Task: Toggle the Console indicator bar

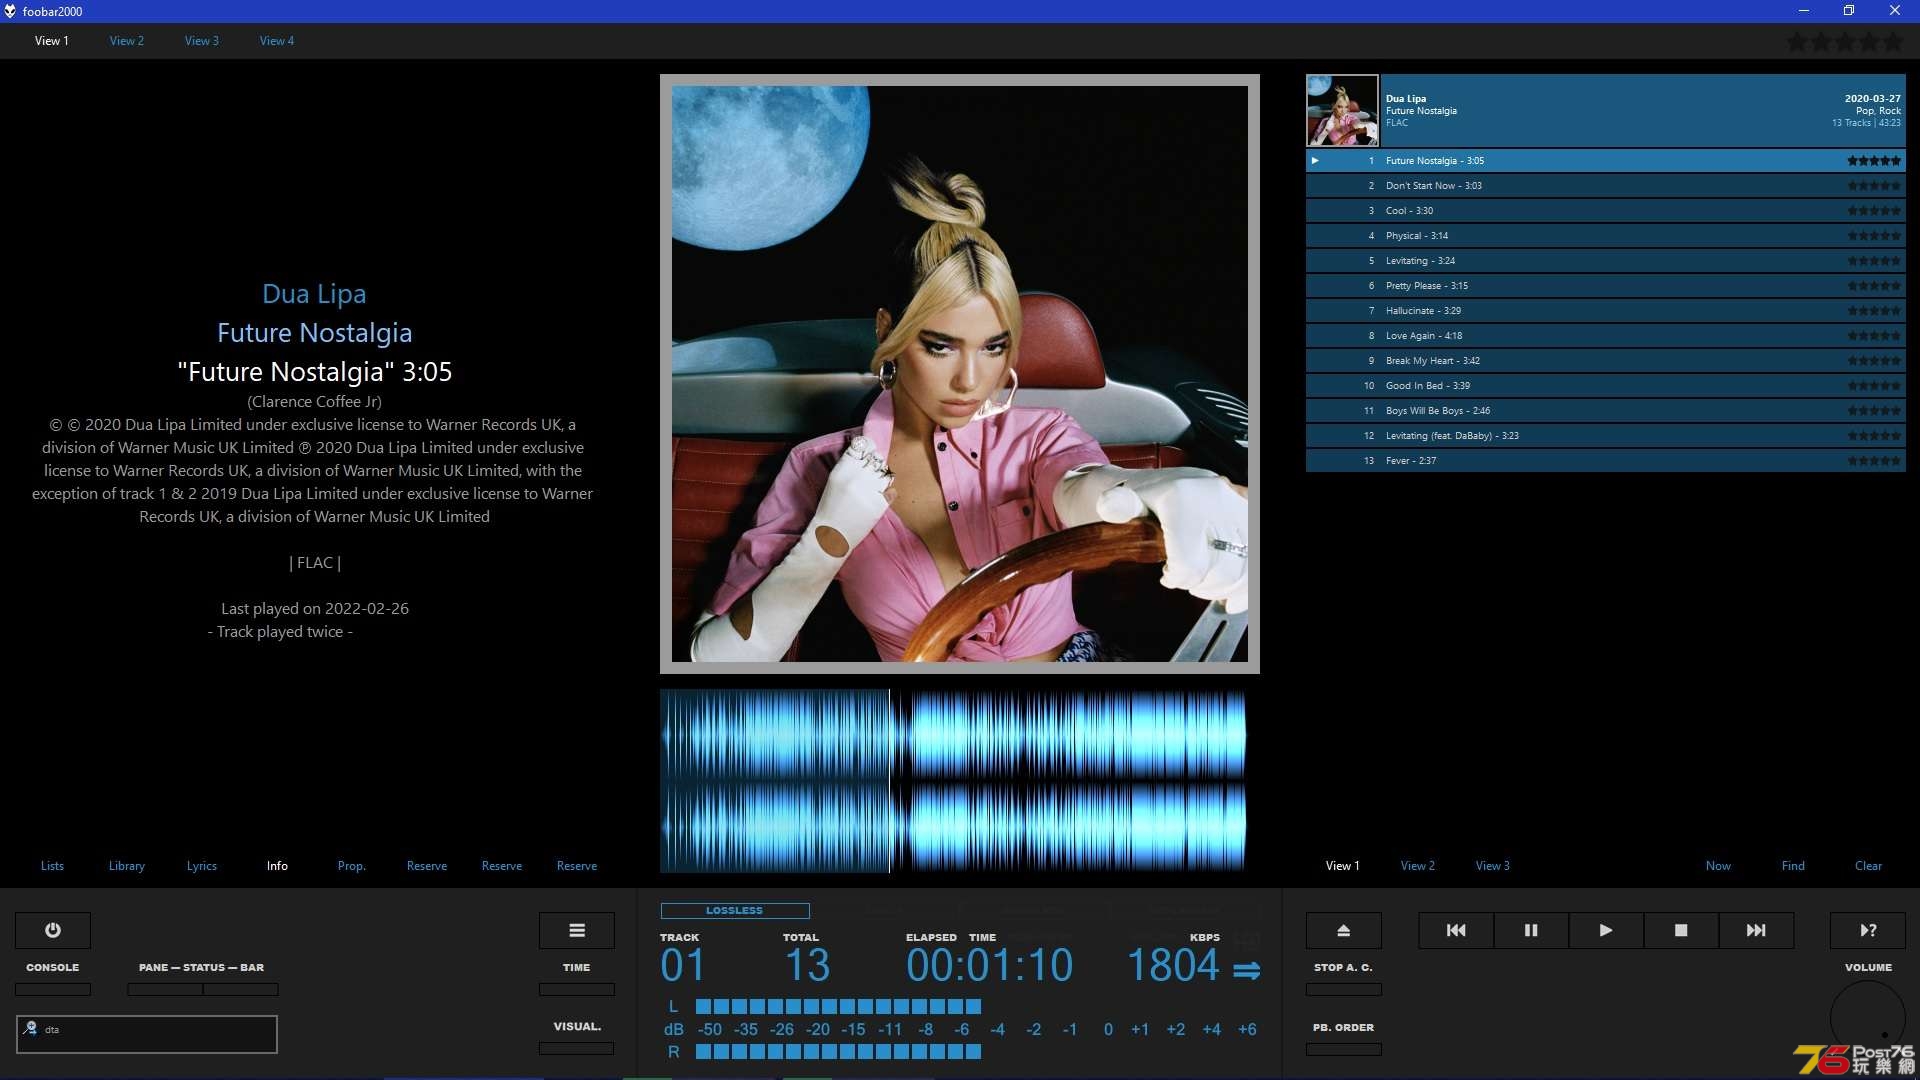Action: (53, 989)
